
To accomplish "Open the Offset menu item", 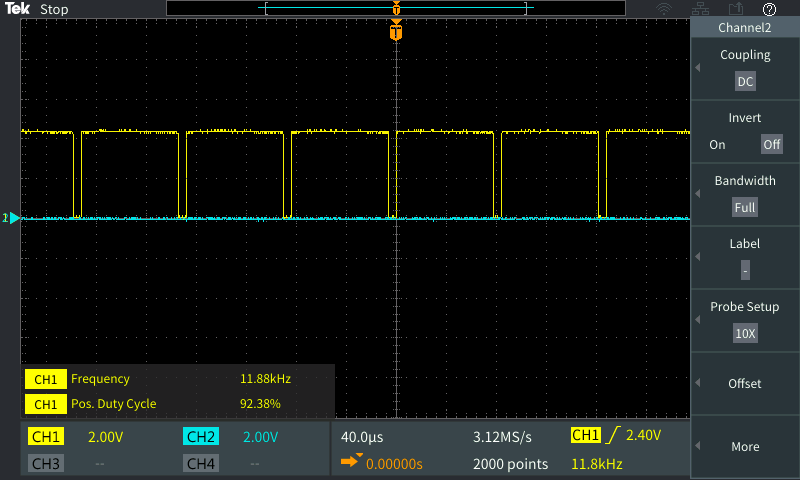I will coord(744,384).
